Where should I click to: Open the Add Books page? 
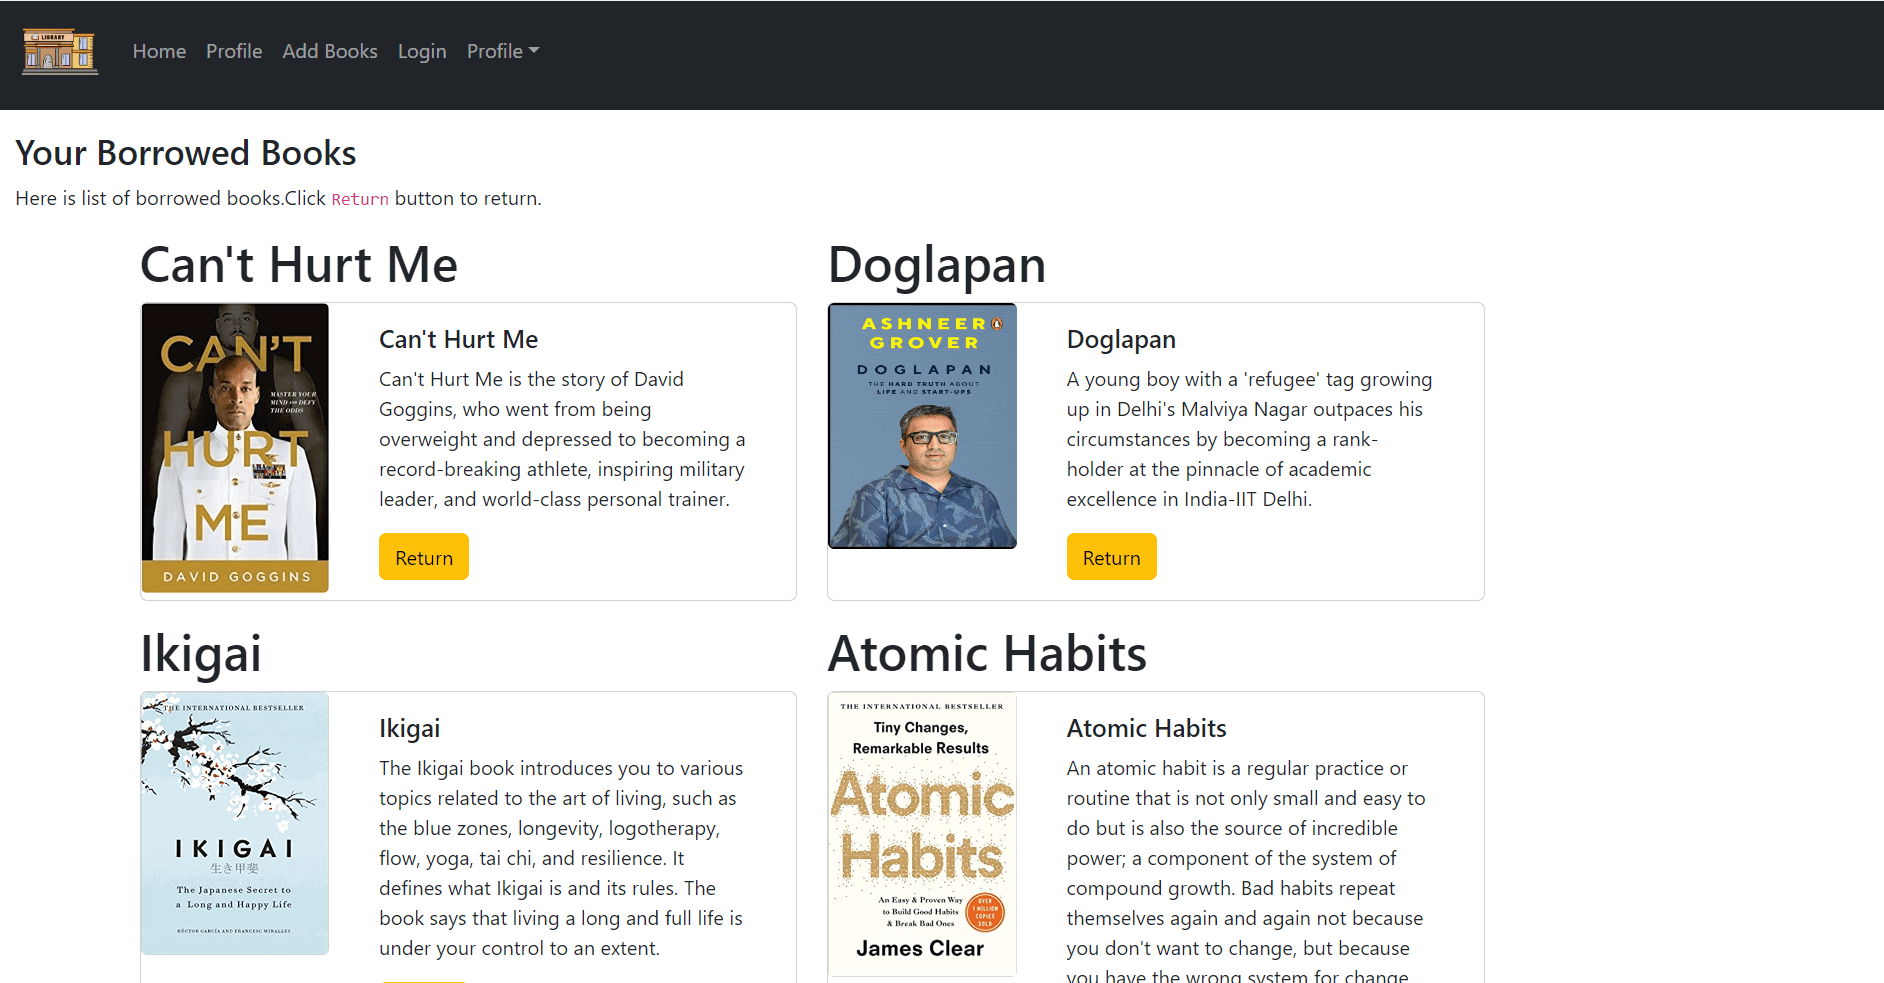point(330,51)
